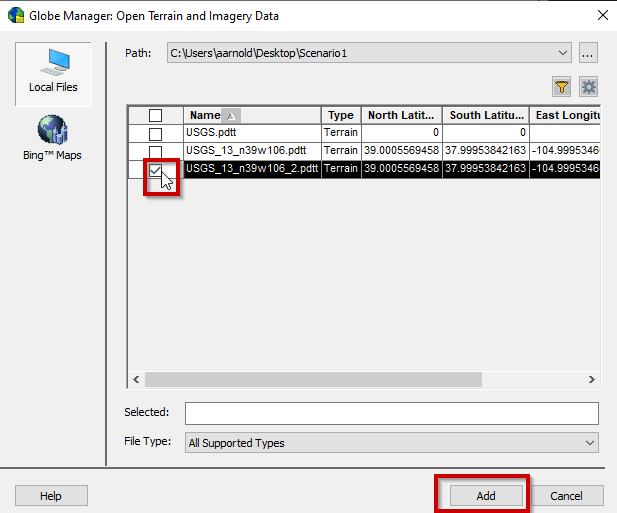Browse for path using ellipsis button
Screen dimensions: 617x513
coord(588,52)
